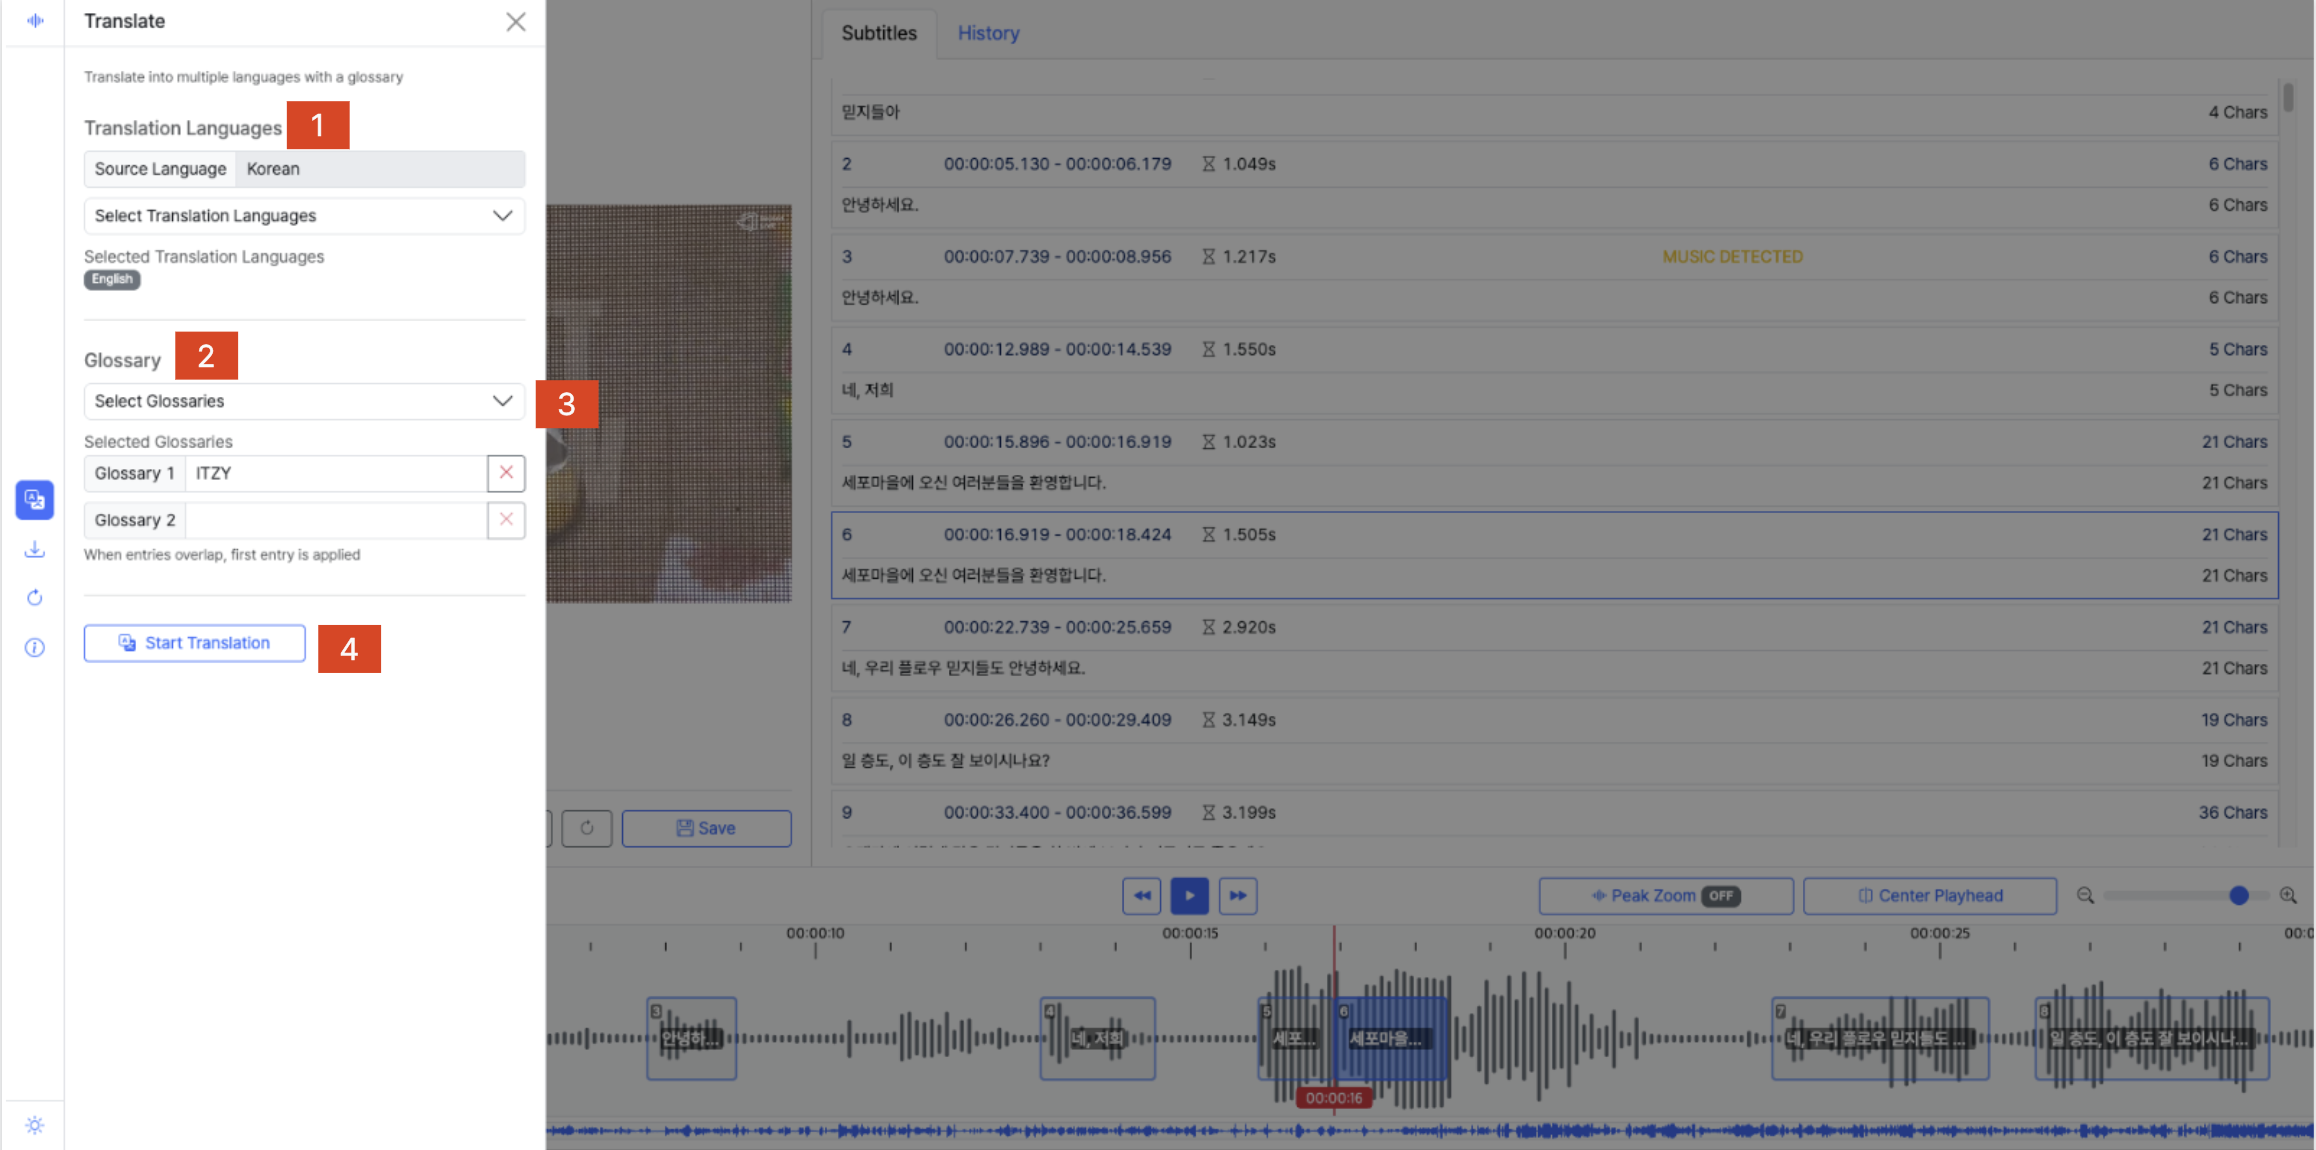Select subtitle 5 text line
The image size is (2316, 1150).
pyautogui.click(x=973, y=483)
